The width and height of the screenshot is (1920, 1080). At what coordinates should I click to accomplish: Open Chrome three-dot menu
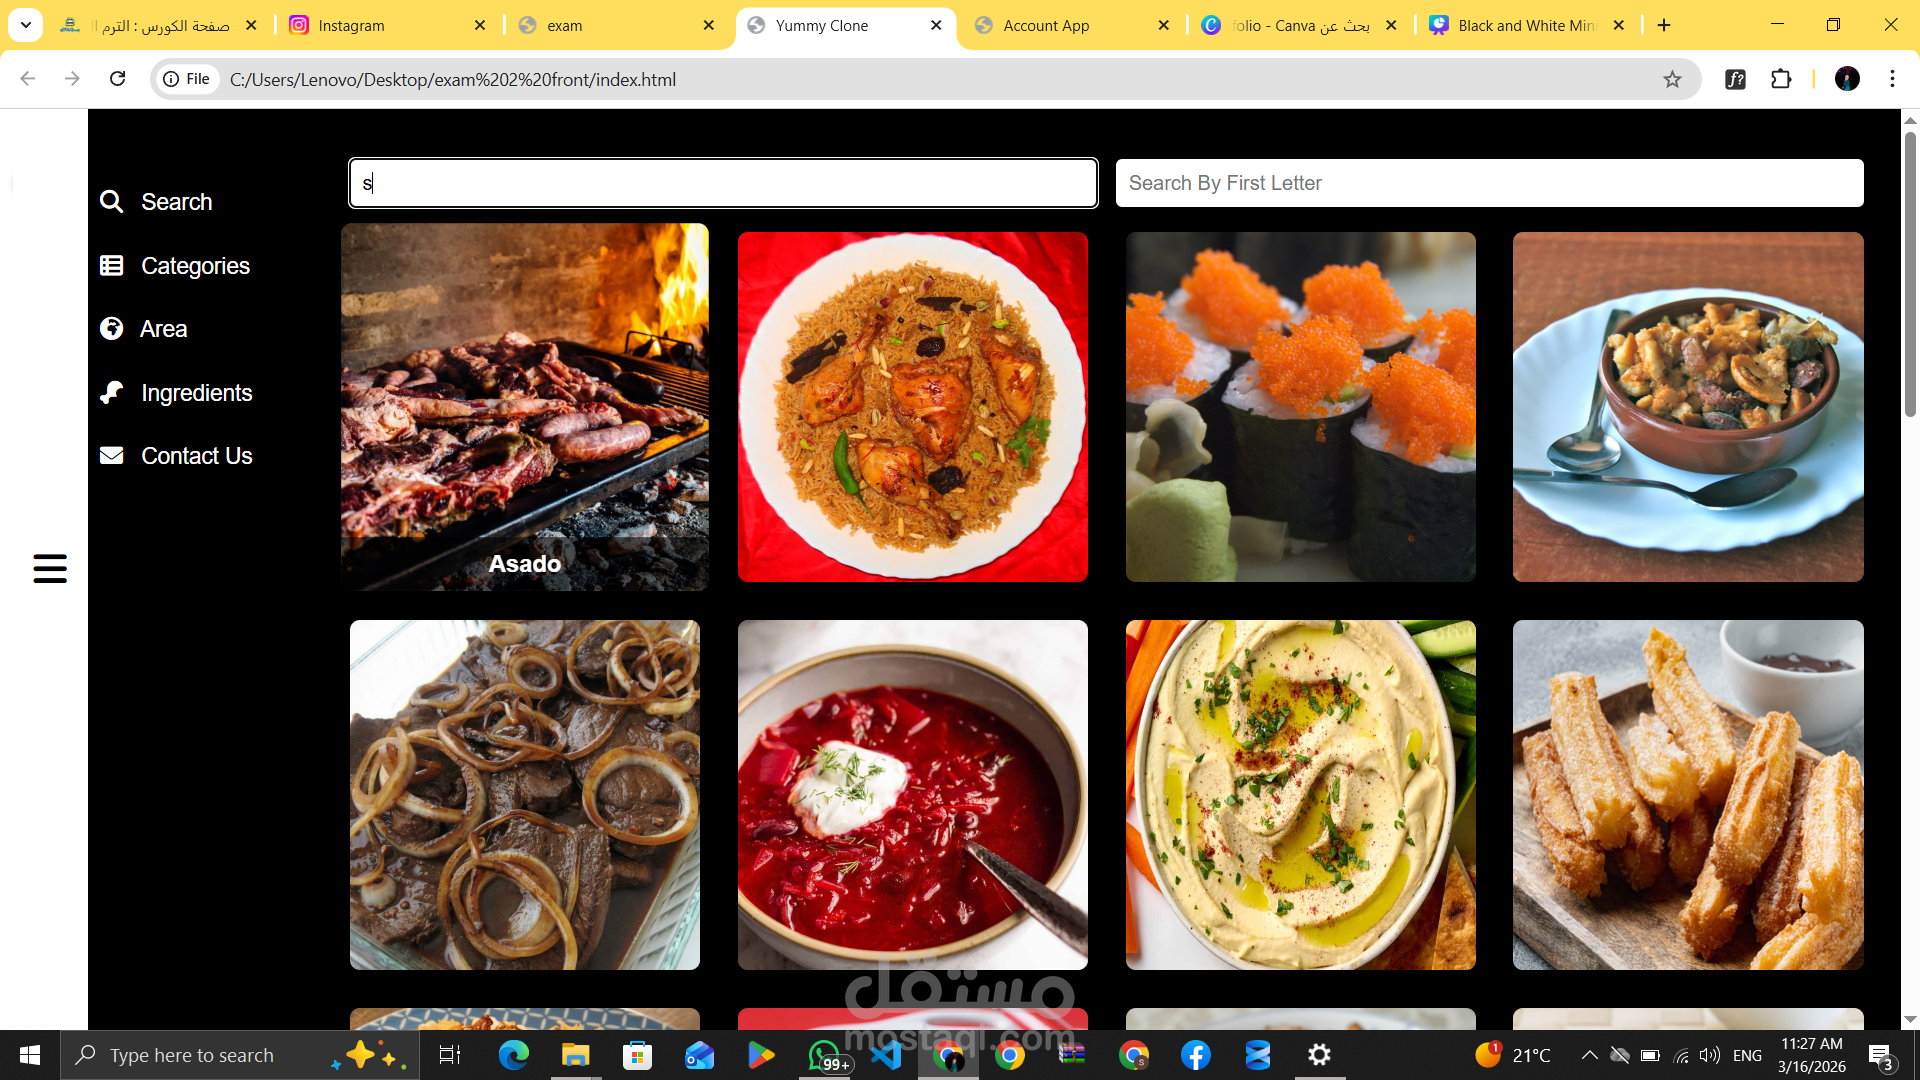point(1892,79)
